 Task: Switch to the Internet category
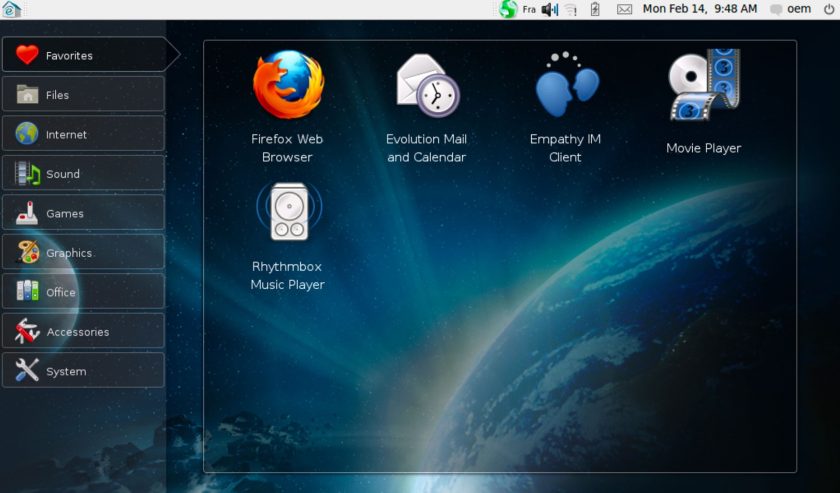click(83, 134)
